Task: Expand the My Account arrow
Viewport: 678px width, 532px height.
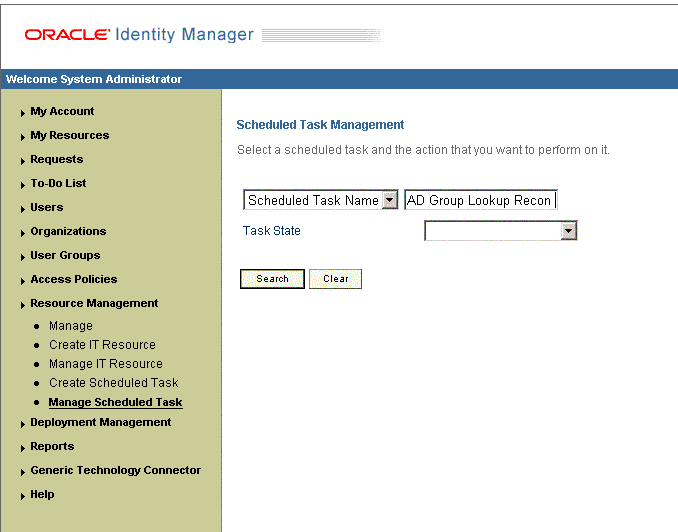Action: pos(22,113)
